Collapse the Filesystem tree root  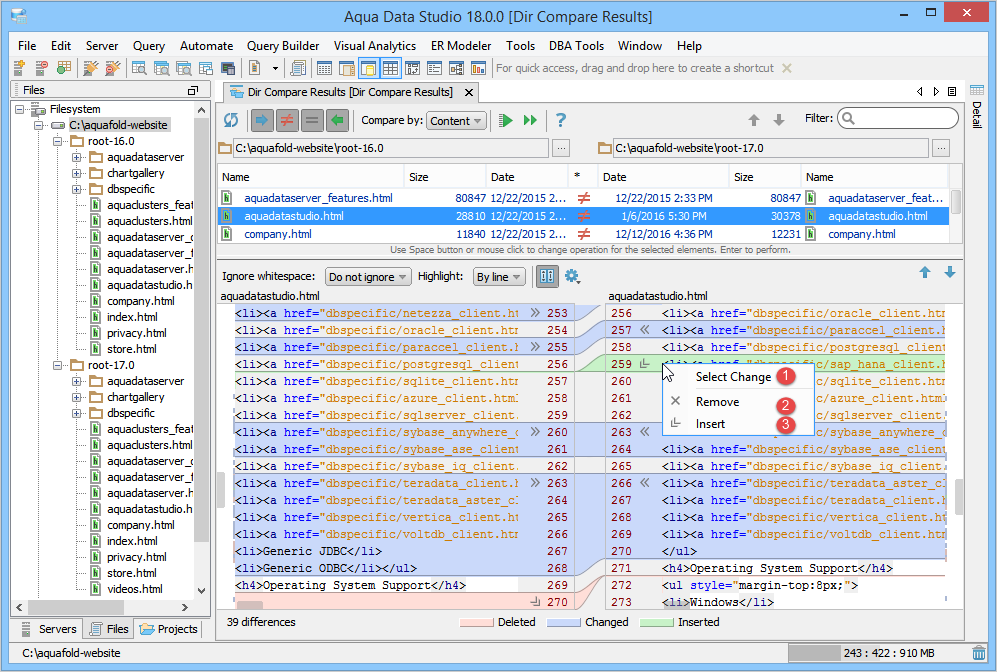click(20, 109)
